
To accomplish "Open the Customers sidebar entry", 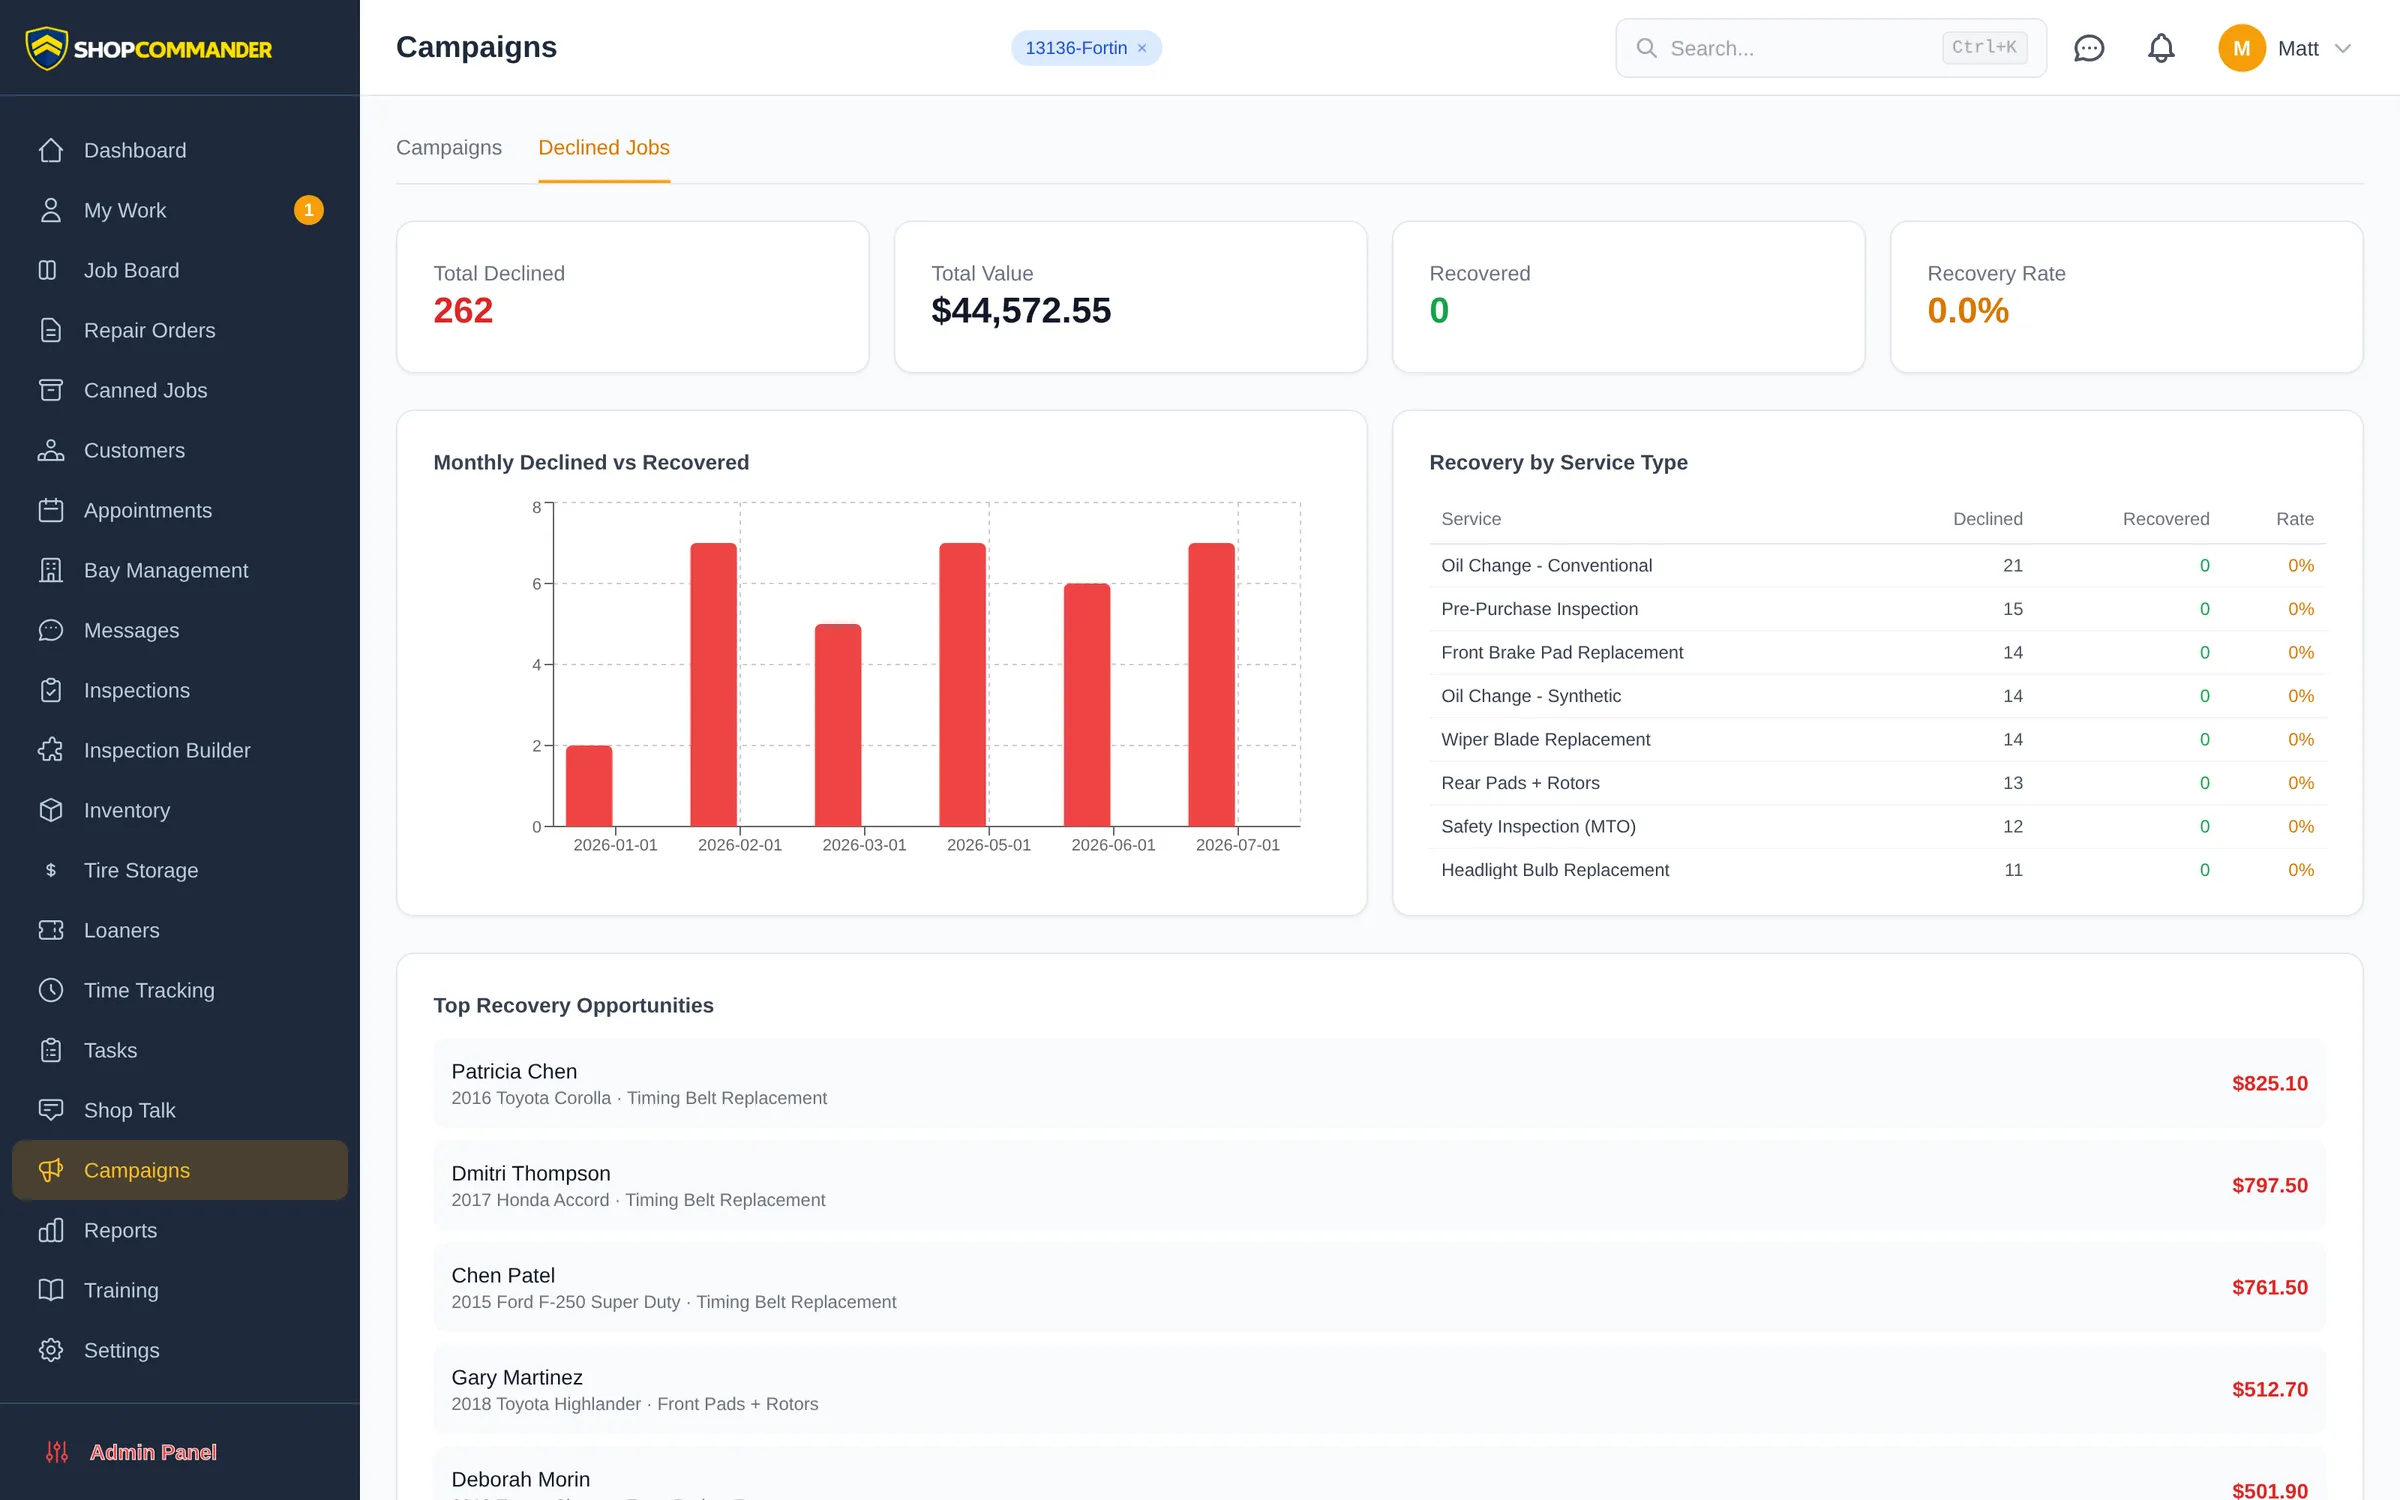I will (180, 450).
